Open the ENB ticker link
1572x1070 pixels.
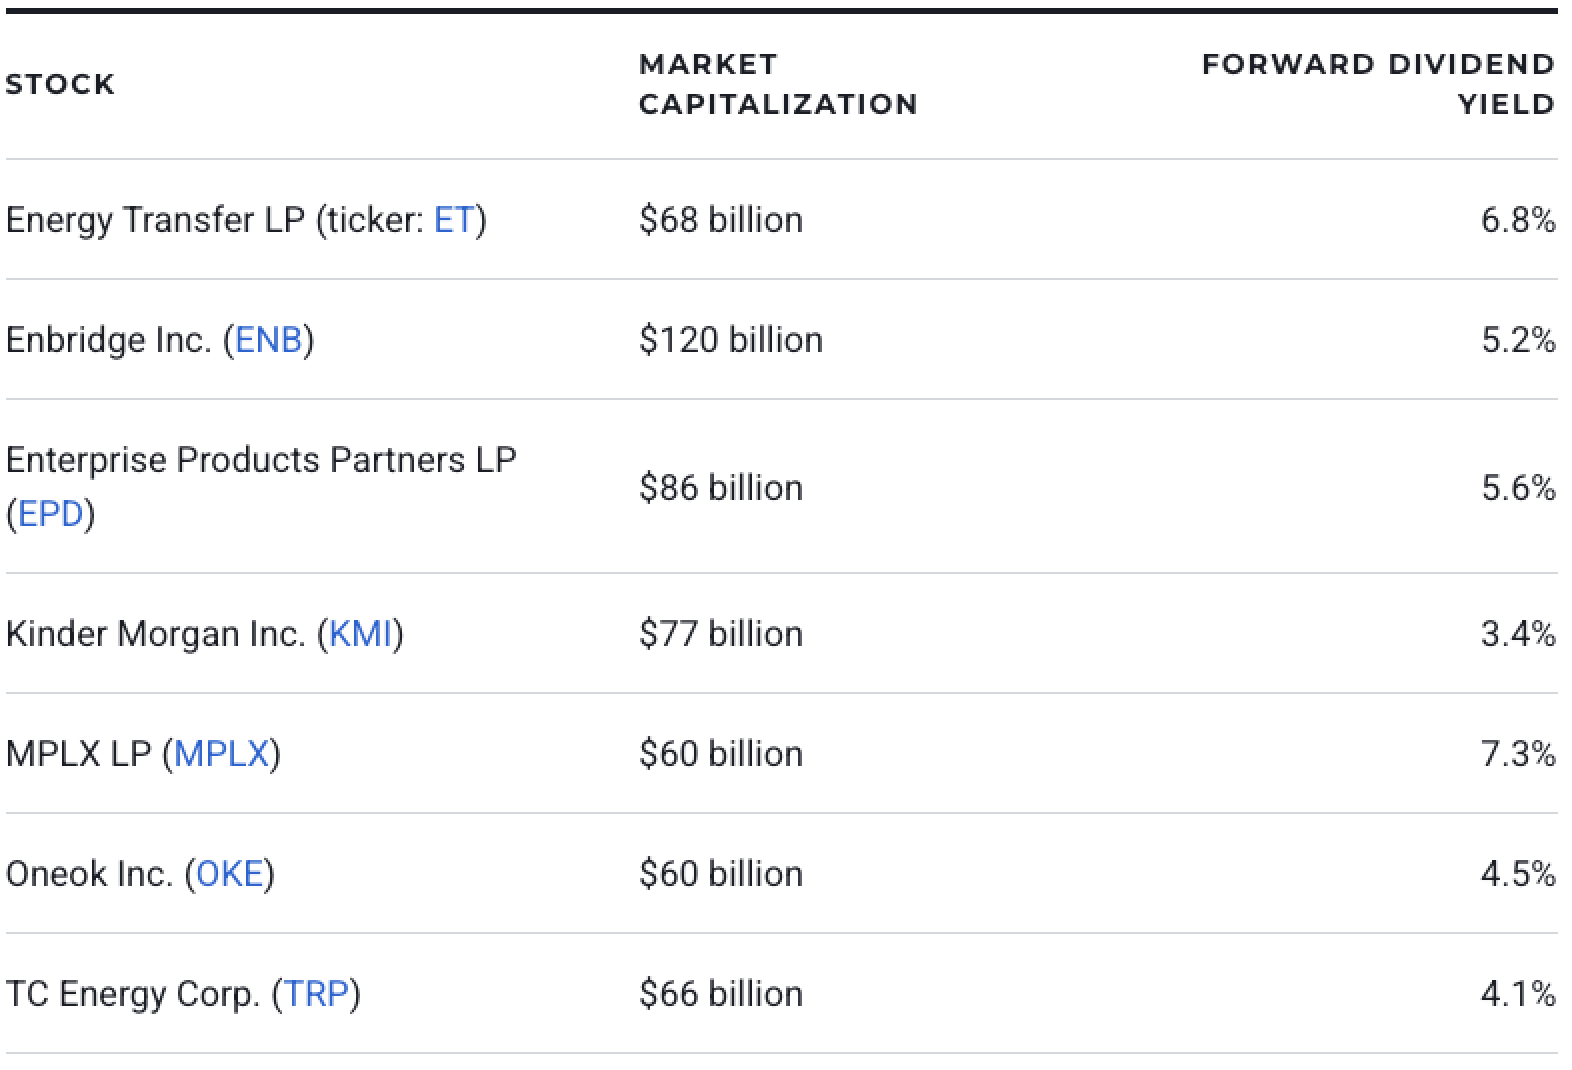coord(268,340)
